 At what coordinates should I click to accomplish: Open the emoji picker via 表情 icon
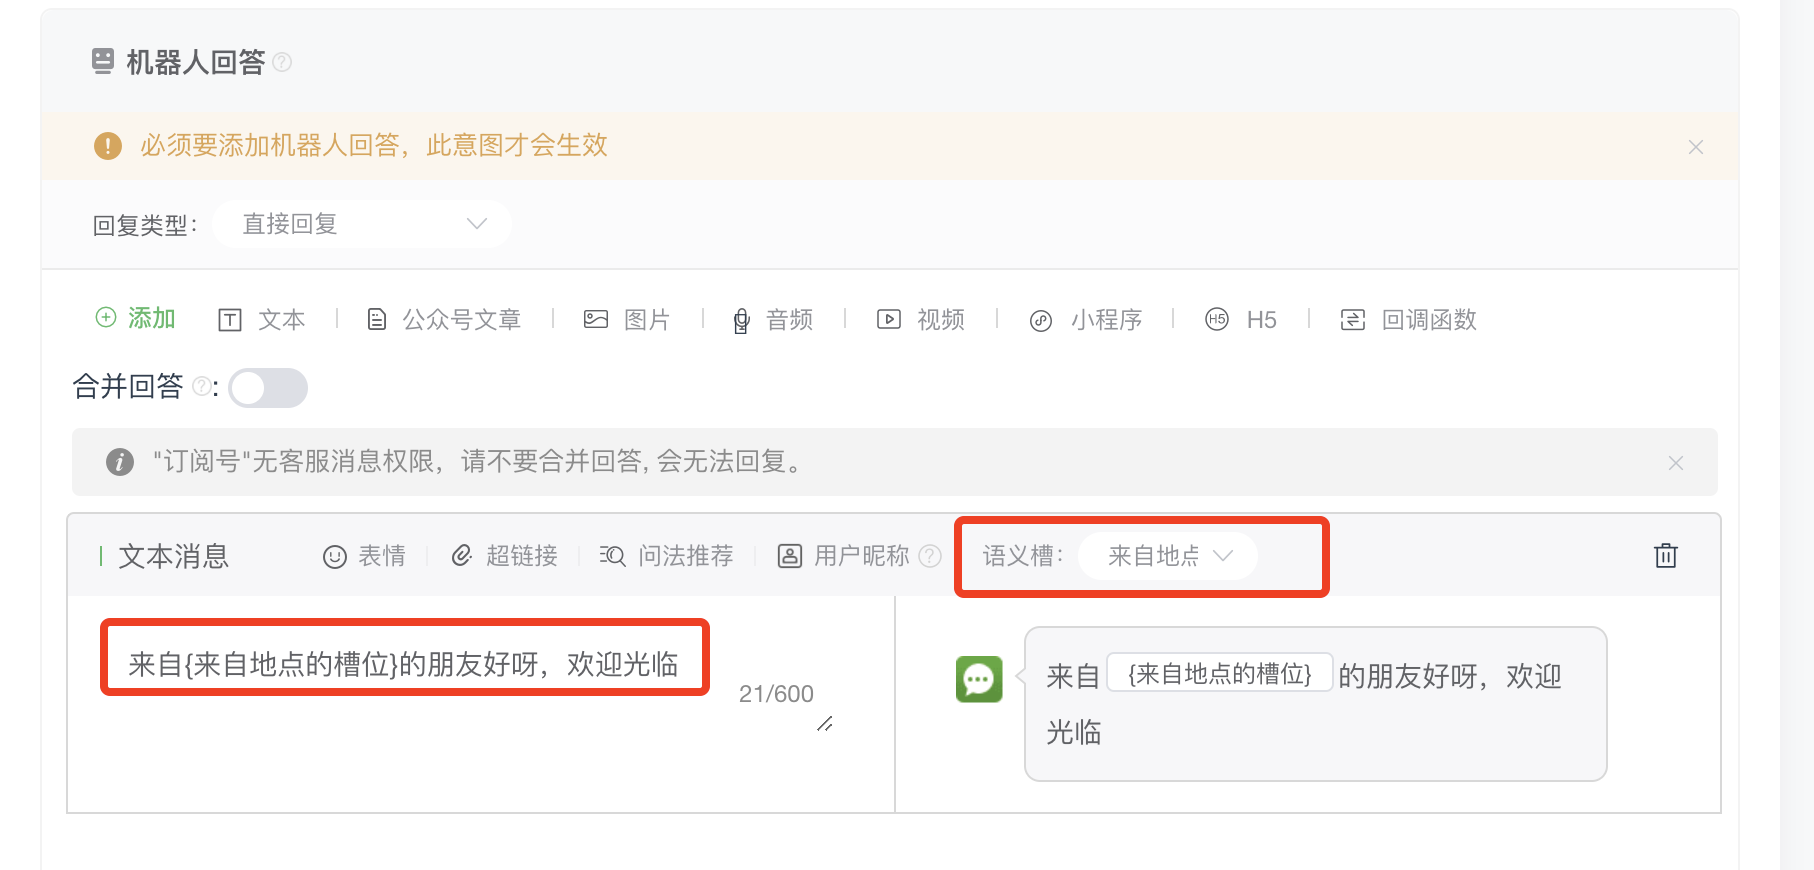pos(364,556)
